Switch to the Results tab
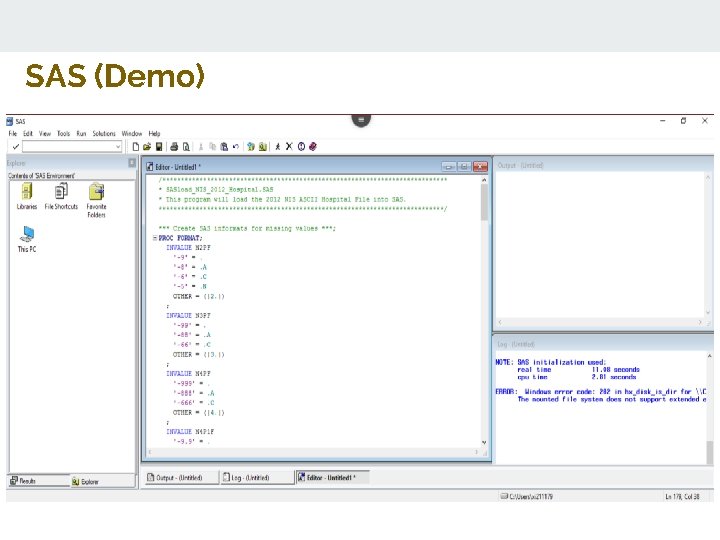Viewport: 720px width, 540px height. 39,481
